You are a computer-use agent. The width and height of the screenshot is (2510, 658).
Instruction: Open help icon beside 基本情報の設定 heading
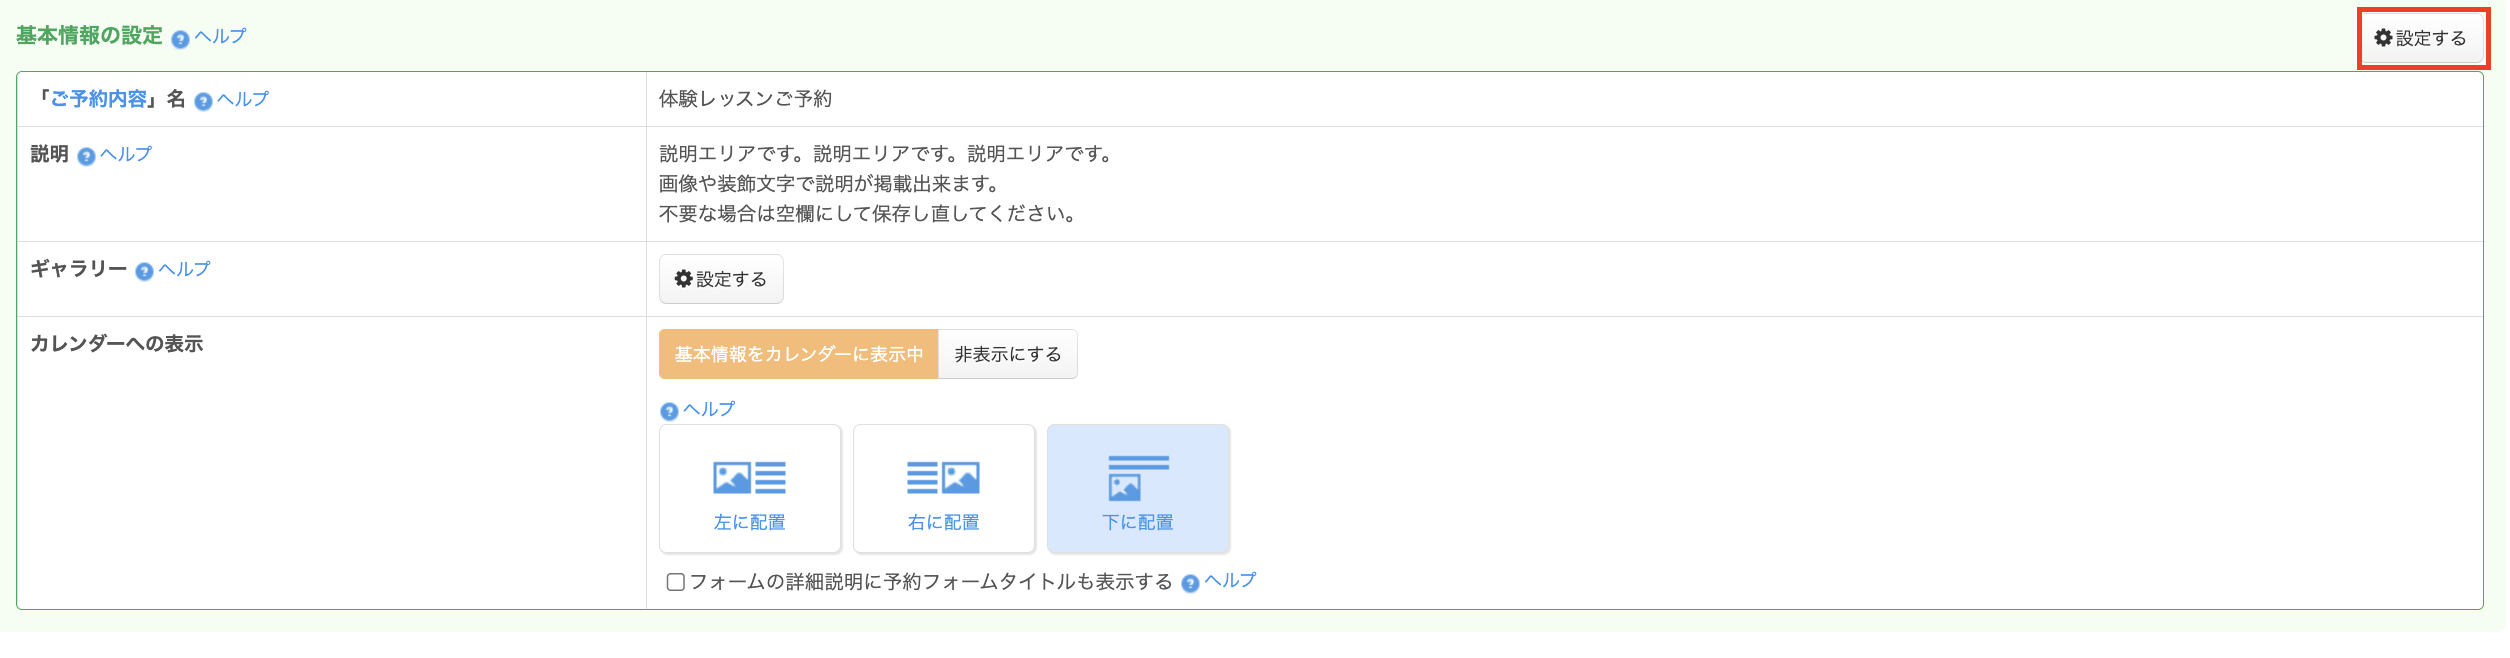[180, 40]
